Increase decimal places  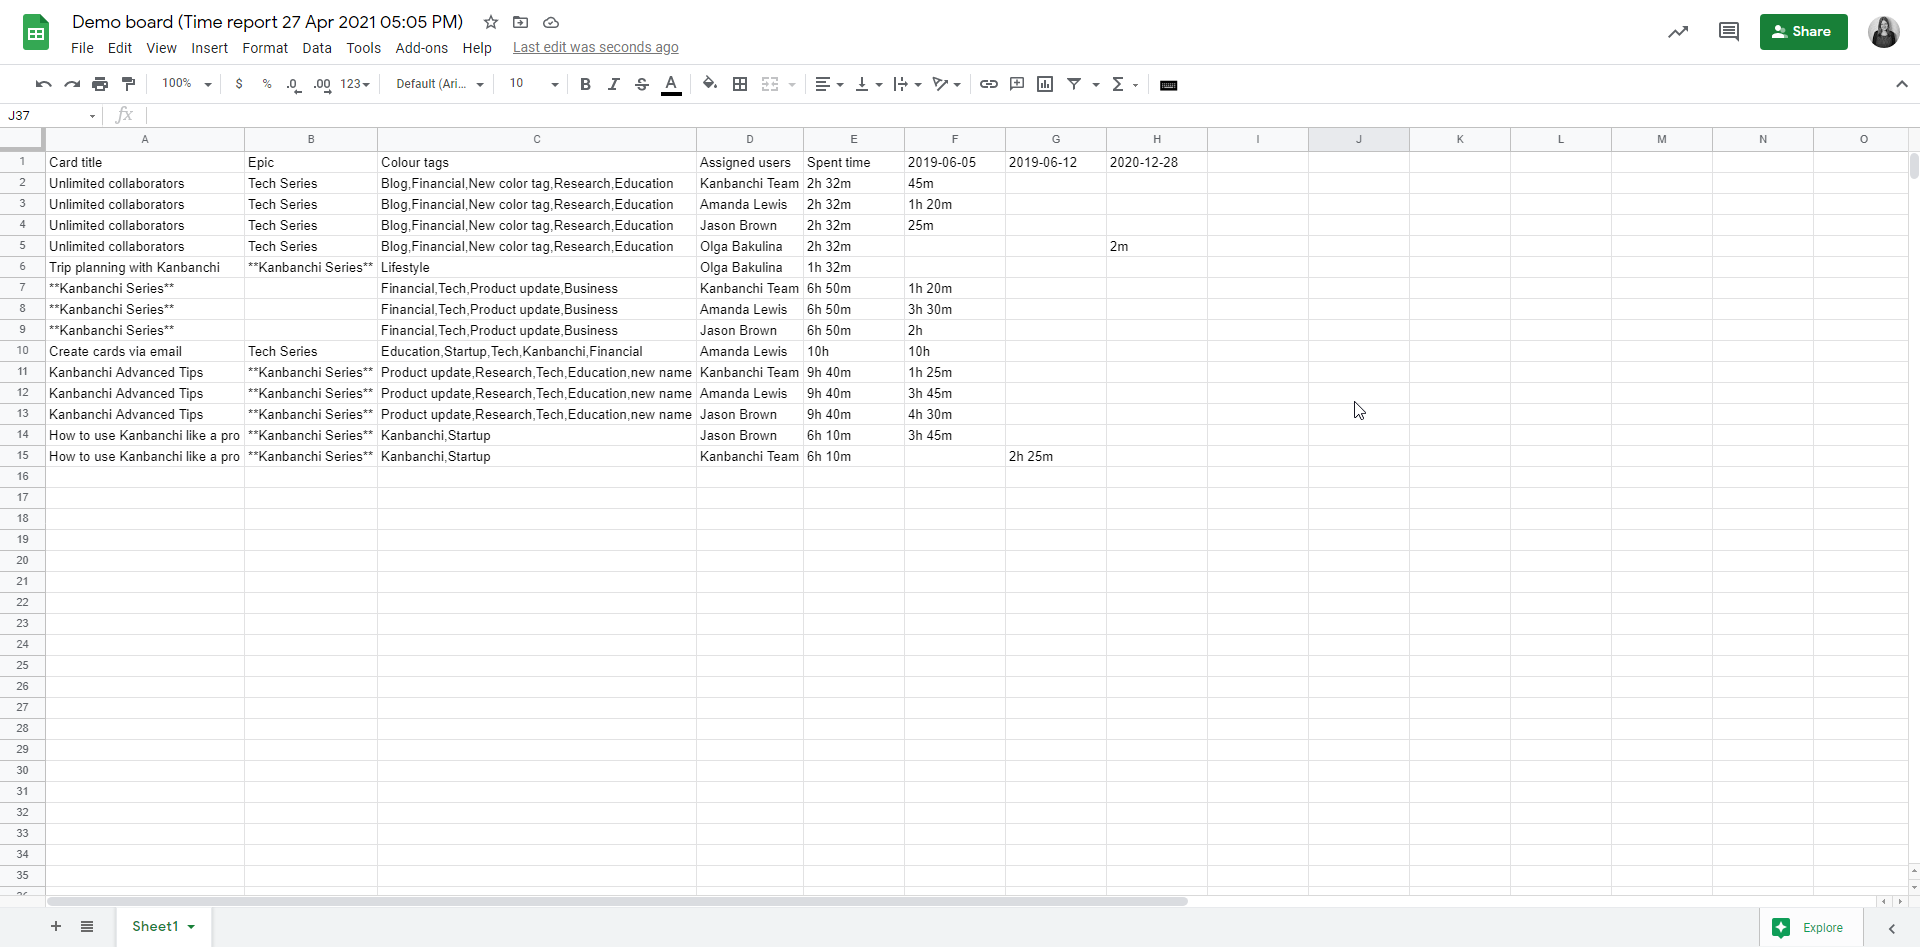point(322,84)
